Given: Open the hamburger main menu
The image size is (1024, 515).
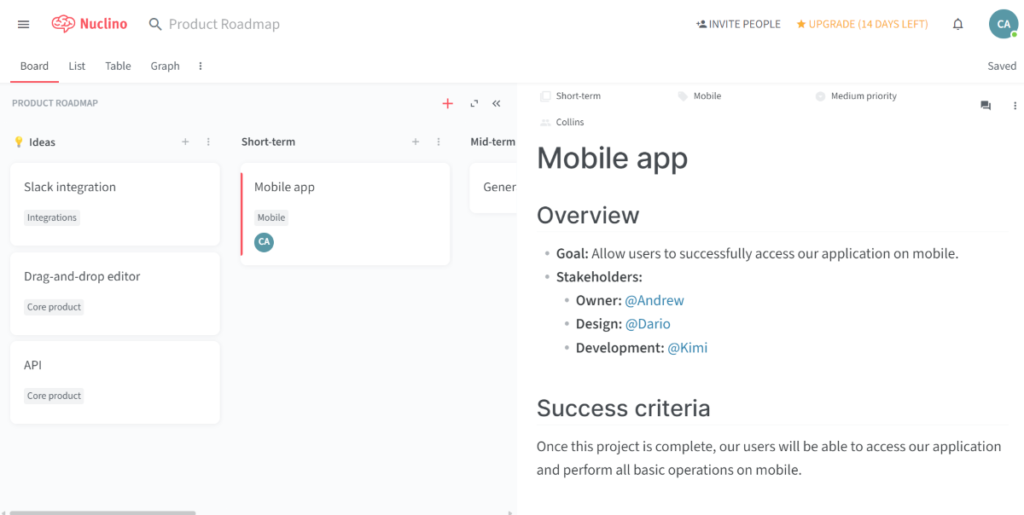Looking at the screenshot, I should [24, 24].
